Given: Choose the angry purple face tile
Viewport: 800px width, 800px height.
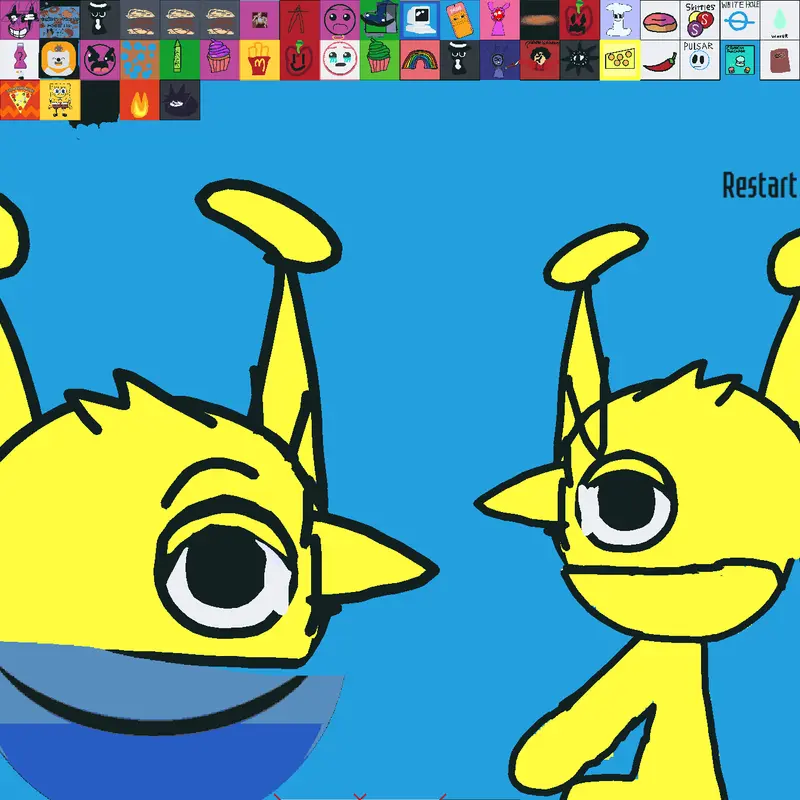Looking at the screenshot, I should pyautogui.click(x=99, y=60).
